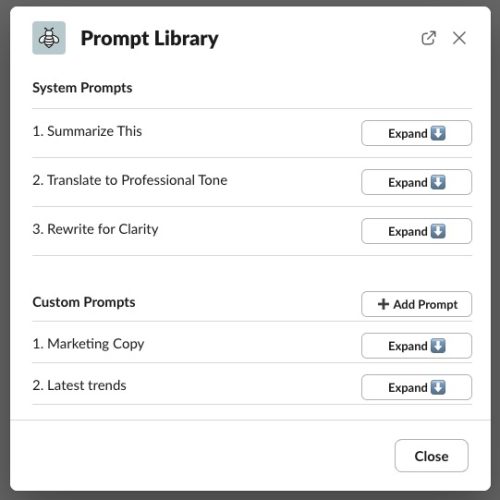Click blue down-arrow icon in Summarize This row
Viewport: 500px width, 500px height.
click(438, 133)
